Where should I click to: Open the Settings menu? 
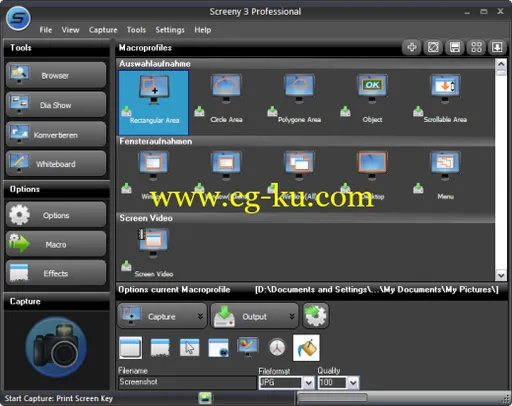click(170, 30)
